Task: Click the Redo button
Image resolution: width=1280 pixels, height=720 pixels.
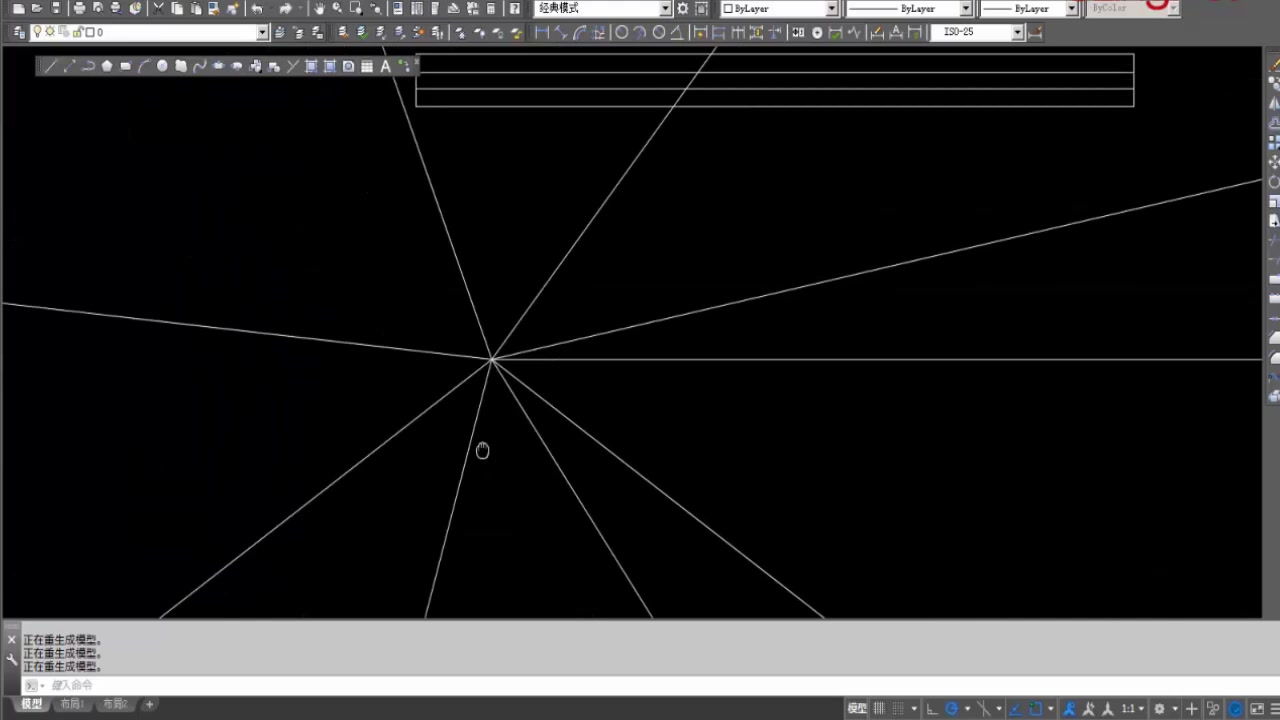Action: 286,8
